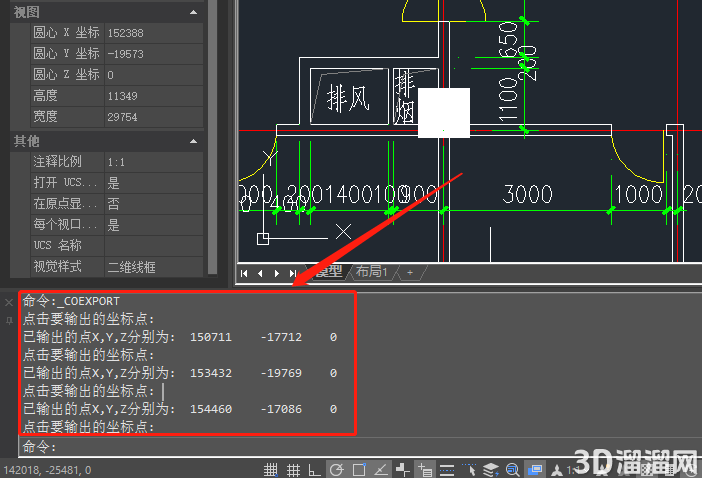
Task: Click 注释比例 property label
Action: [x=58, y=162]
